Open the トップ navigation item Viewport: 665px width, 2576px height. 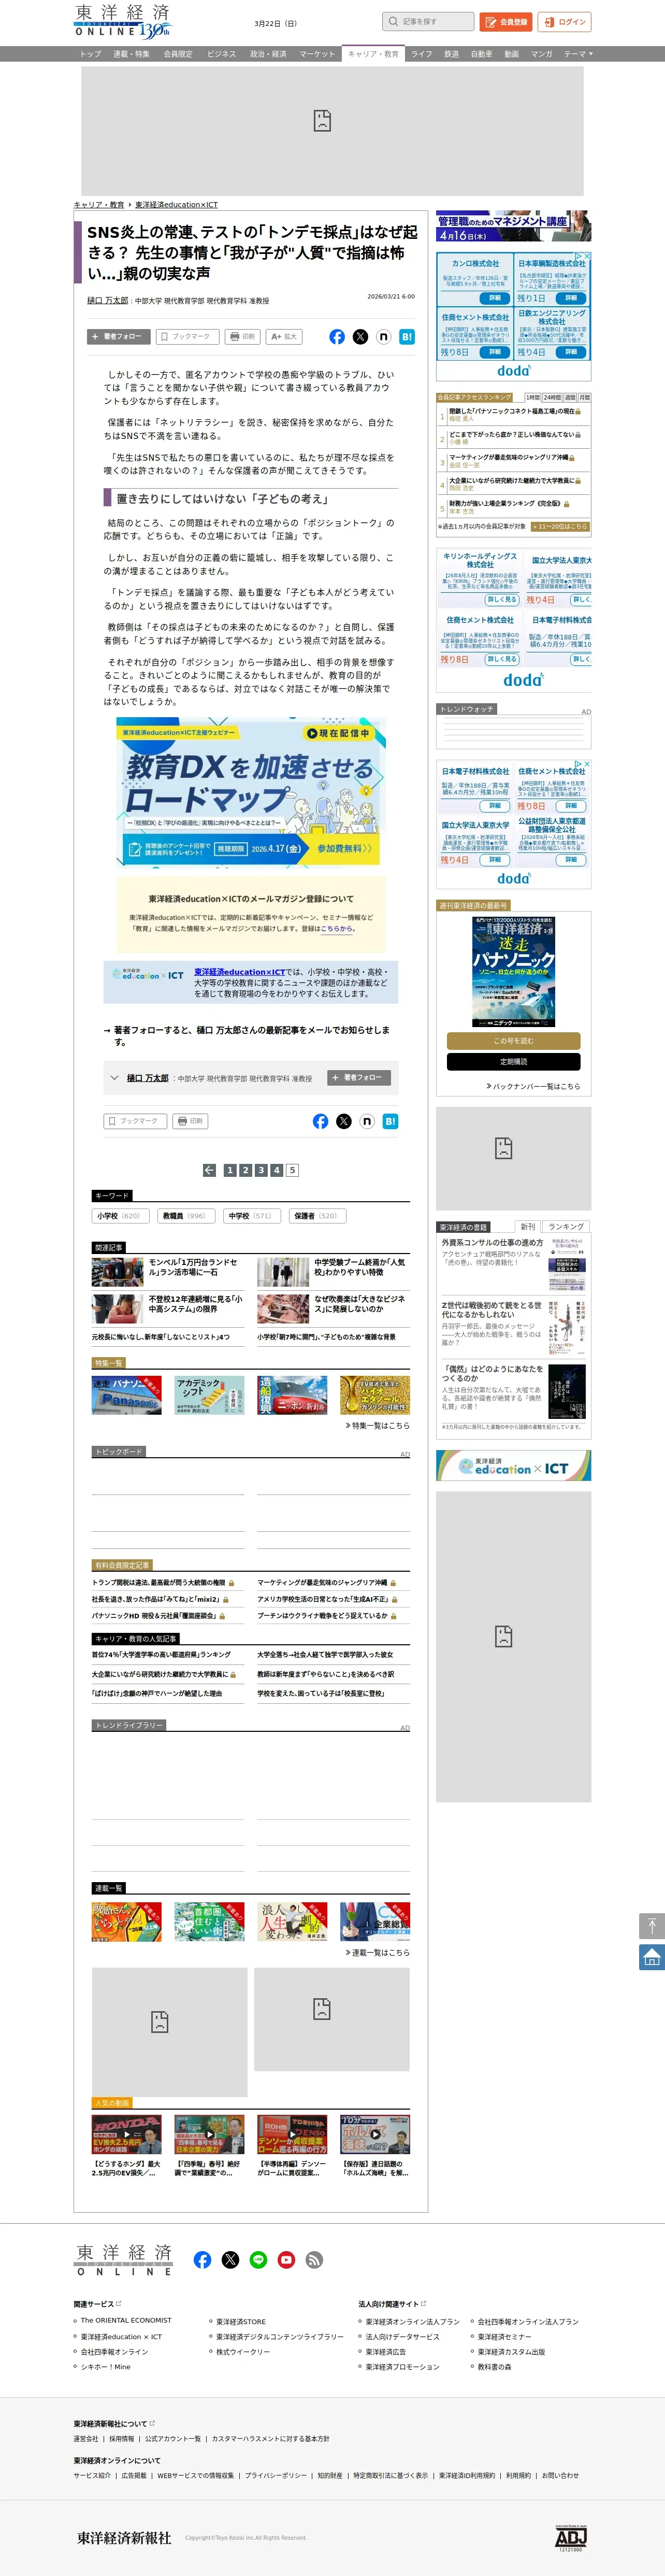pyautogui.click(x=90, y=54)
